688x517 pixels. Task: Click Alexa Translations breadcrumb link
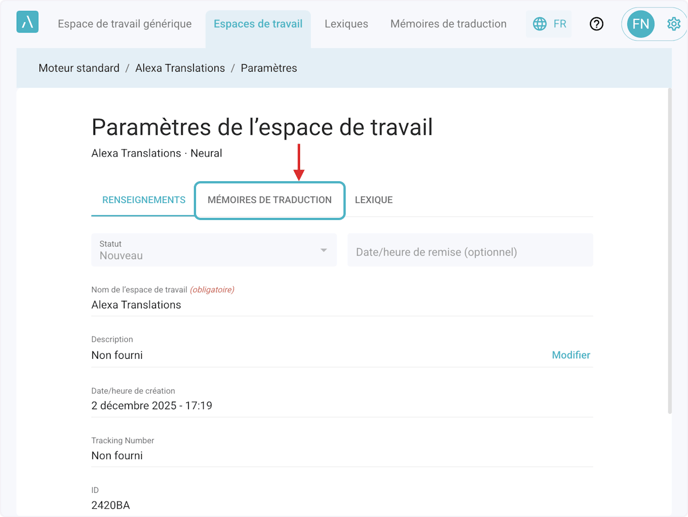point(180,68)
